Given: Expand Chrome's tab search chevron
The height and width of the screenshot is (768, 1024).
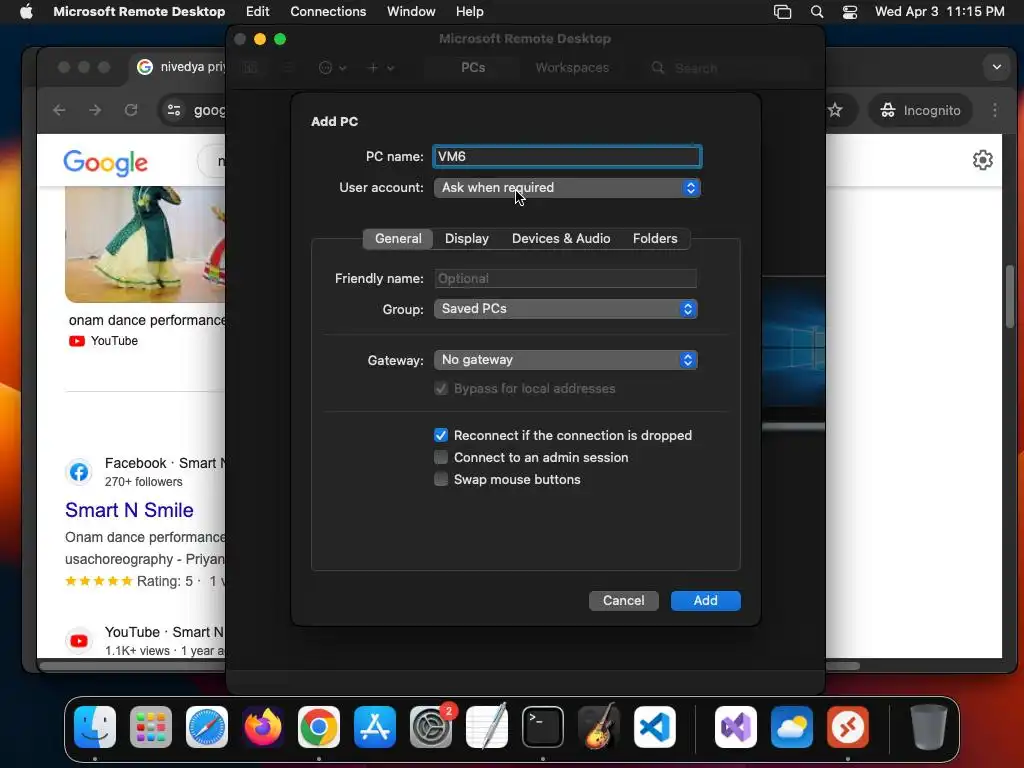Looking at the screenshot, I should (997, 67).
